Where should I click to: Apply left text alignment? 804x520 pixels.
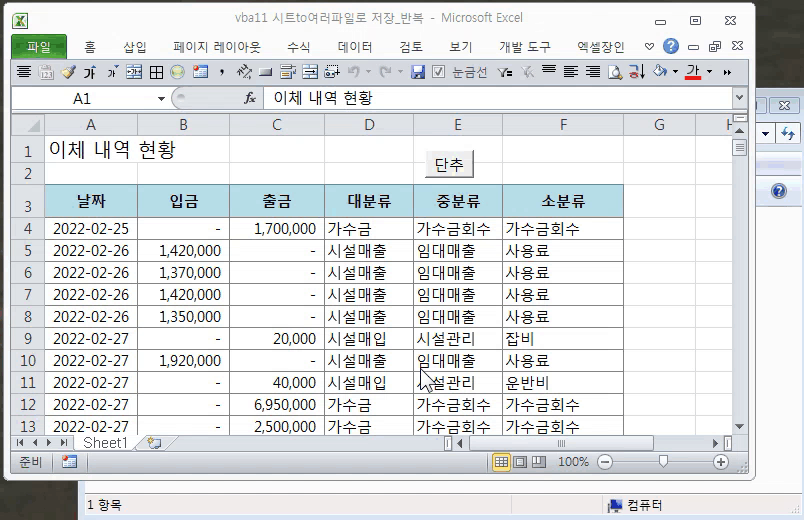[571, 72]
